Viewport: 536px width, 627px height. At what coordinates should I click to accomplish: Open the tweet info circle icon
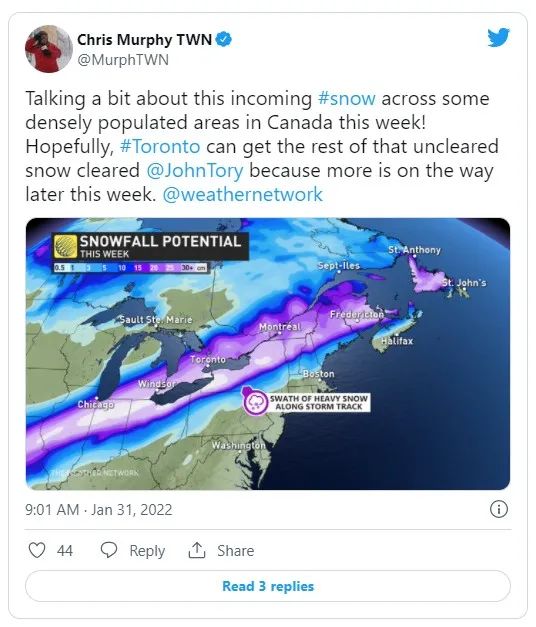click(498, 509)
